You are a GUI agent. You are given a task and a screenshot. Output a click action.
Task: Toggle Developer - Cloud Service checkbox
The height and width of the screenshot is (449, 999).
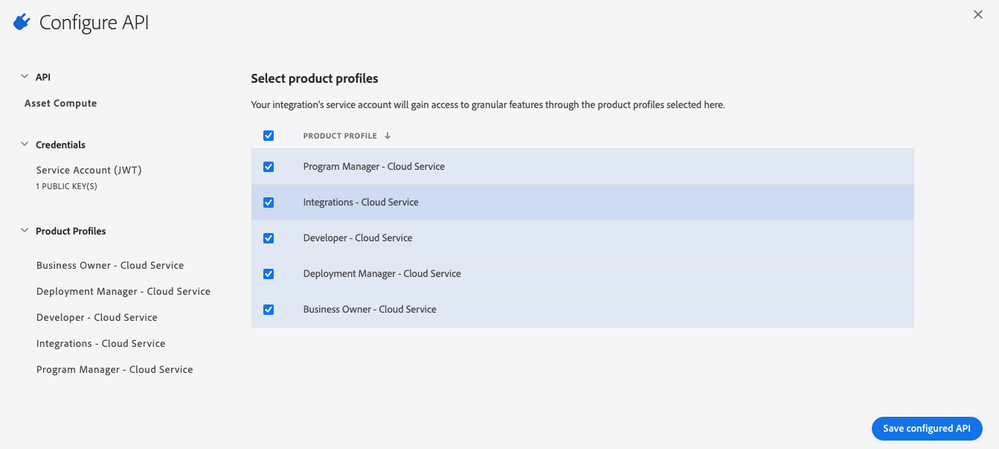268,238
